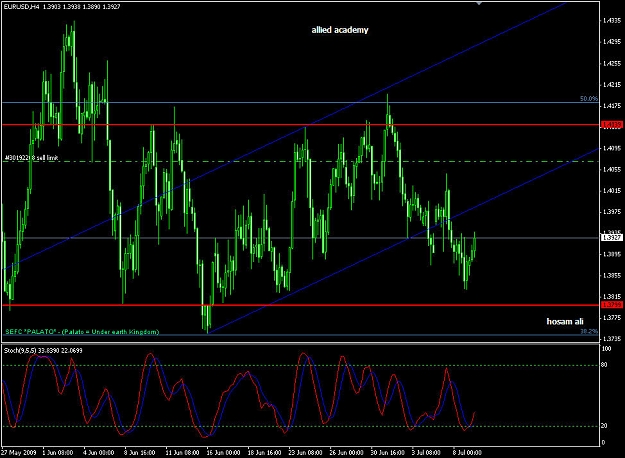Click the 1.3815 price axis value

[612, 297]
